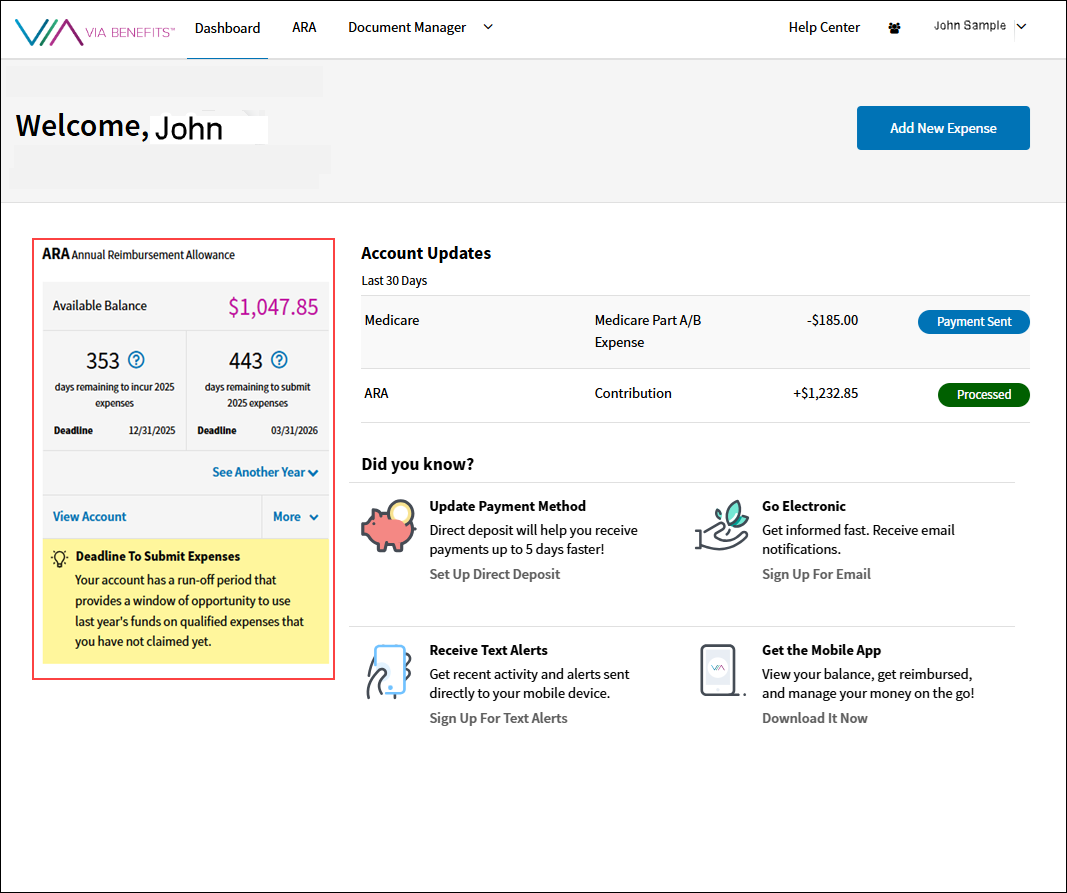Open help tooltip next to 353 days
The width and height of the screenshot is (1067, 893).
[135, 358]
